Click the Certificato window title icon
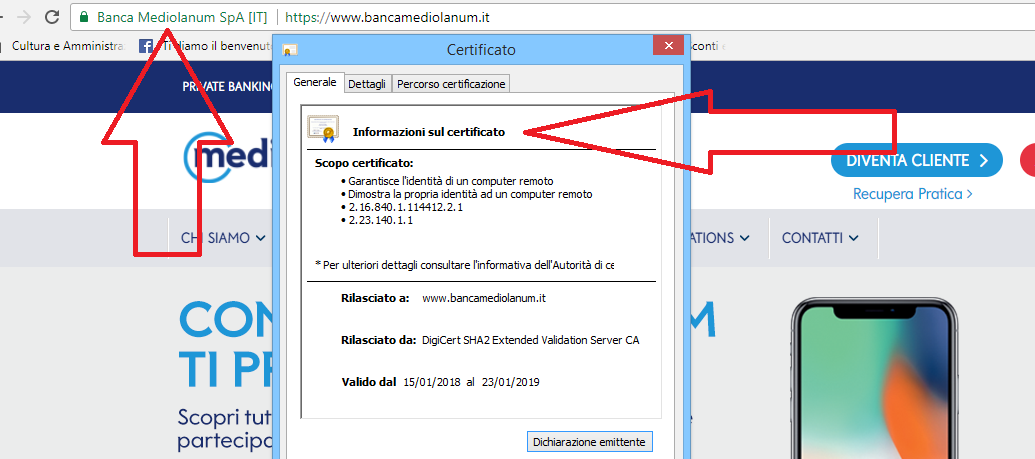The width and height of the screenshot is (1035, 459). pos(290,50)
